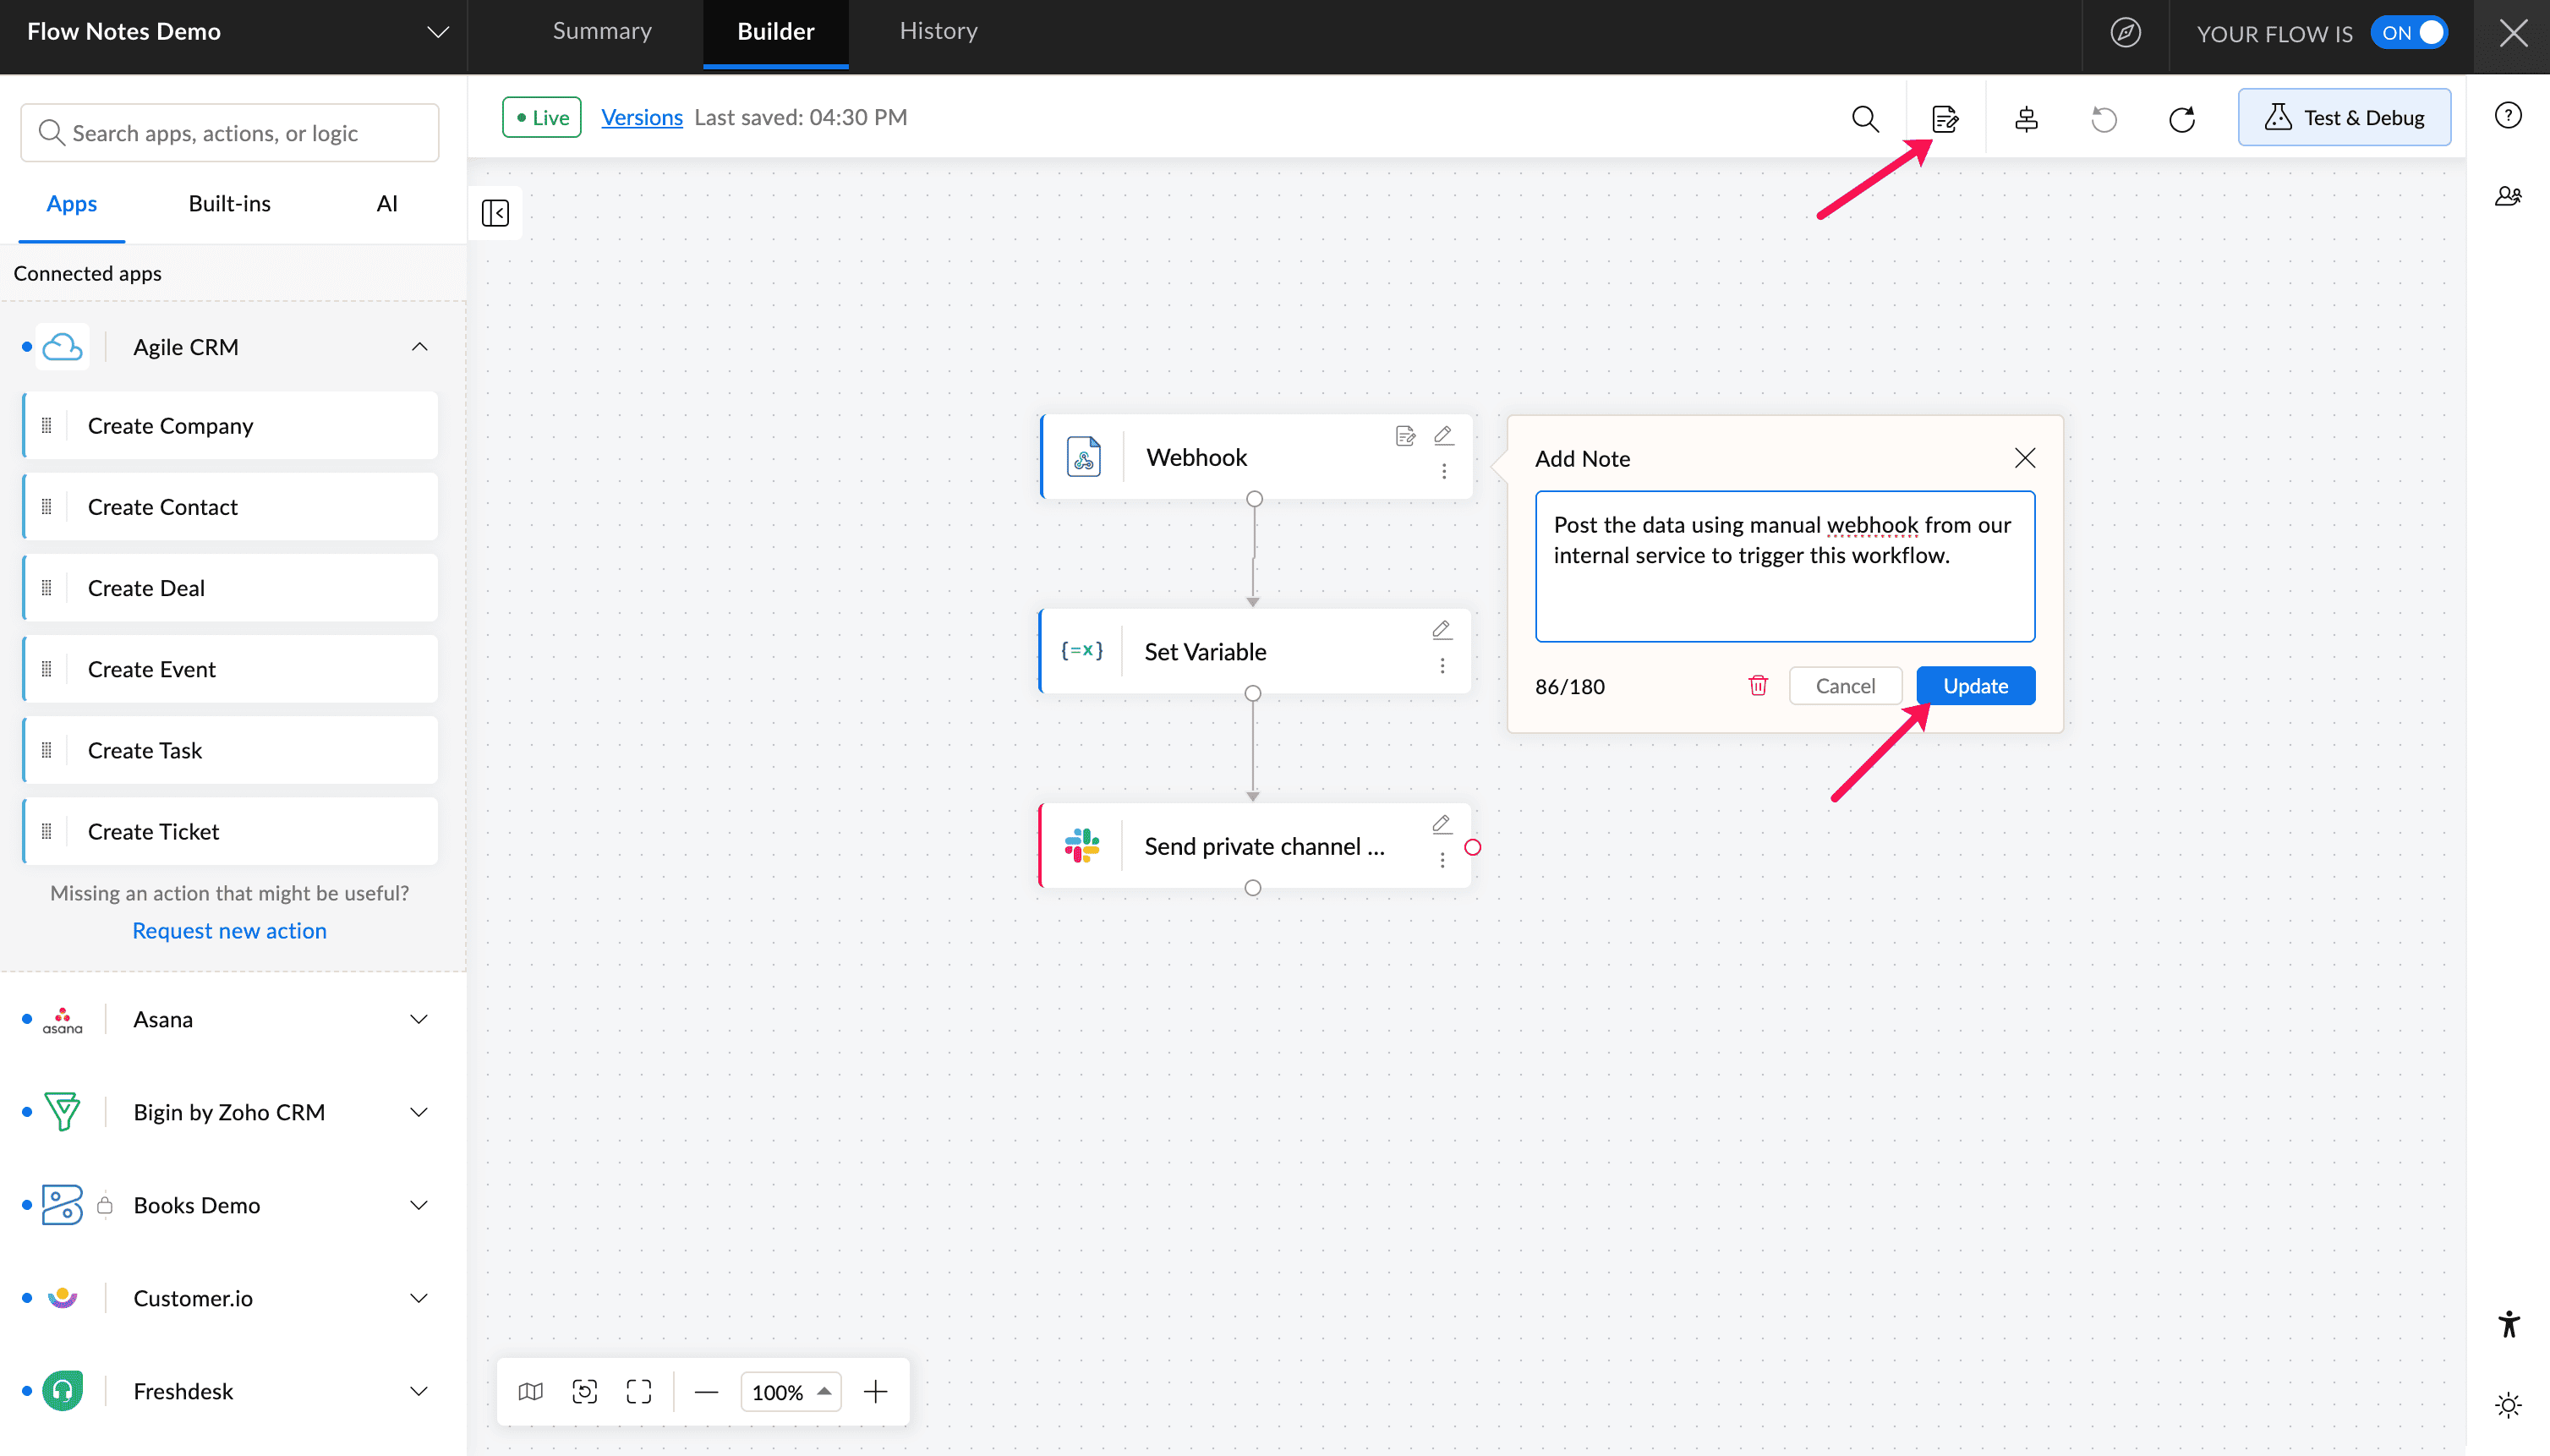Toggle the flow ON switch off
The height and width of the screenshot is (1456, 2550).
coord(2410,33)
